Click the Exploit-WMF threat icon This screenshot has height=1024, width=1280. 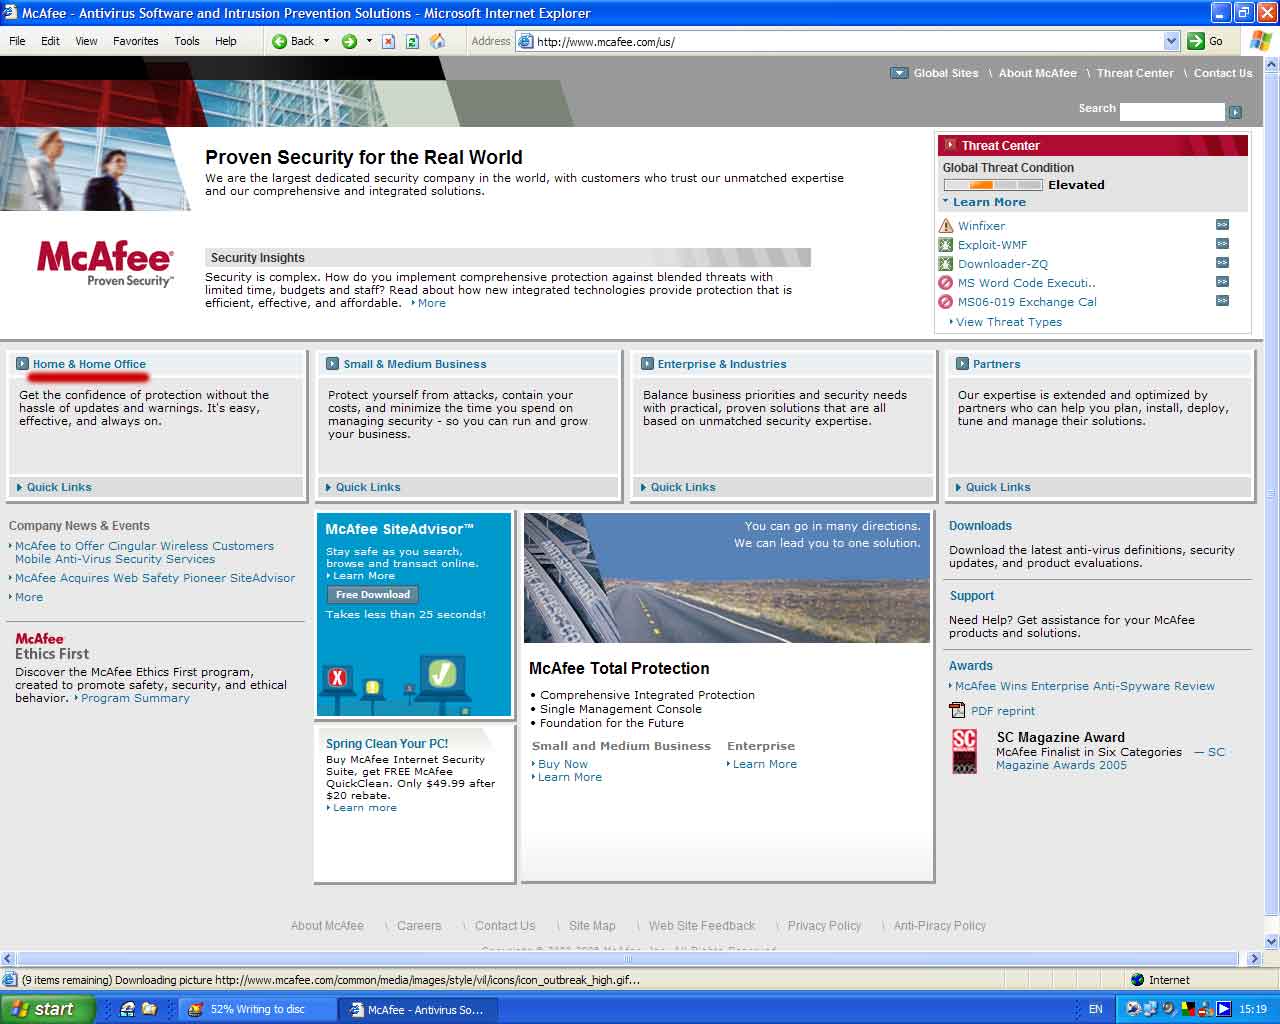click(946, 245)
